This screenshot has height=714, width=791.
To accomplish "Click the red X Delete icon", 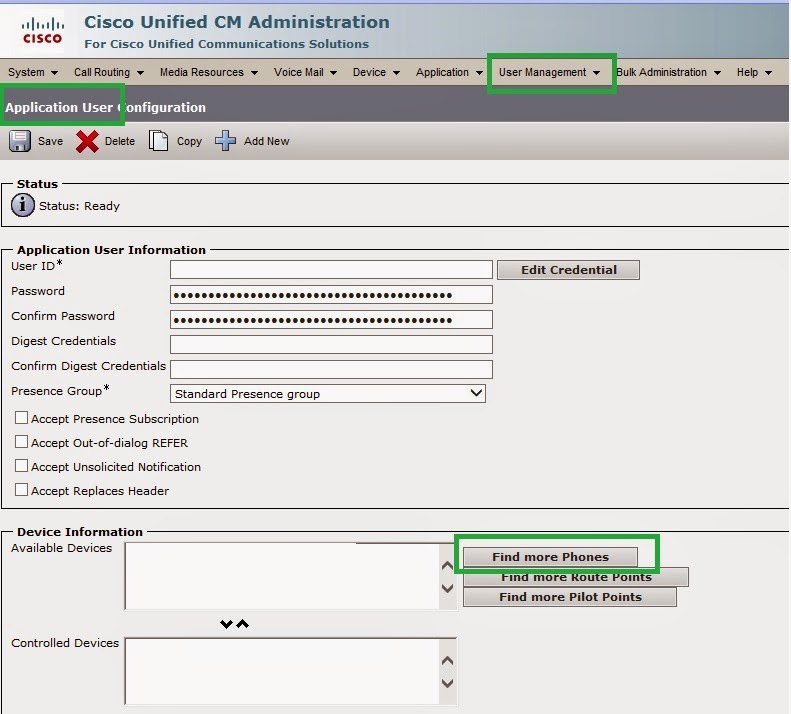I will (x=87, y=141).
